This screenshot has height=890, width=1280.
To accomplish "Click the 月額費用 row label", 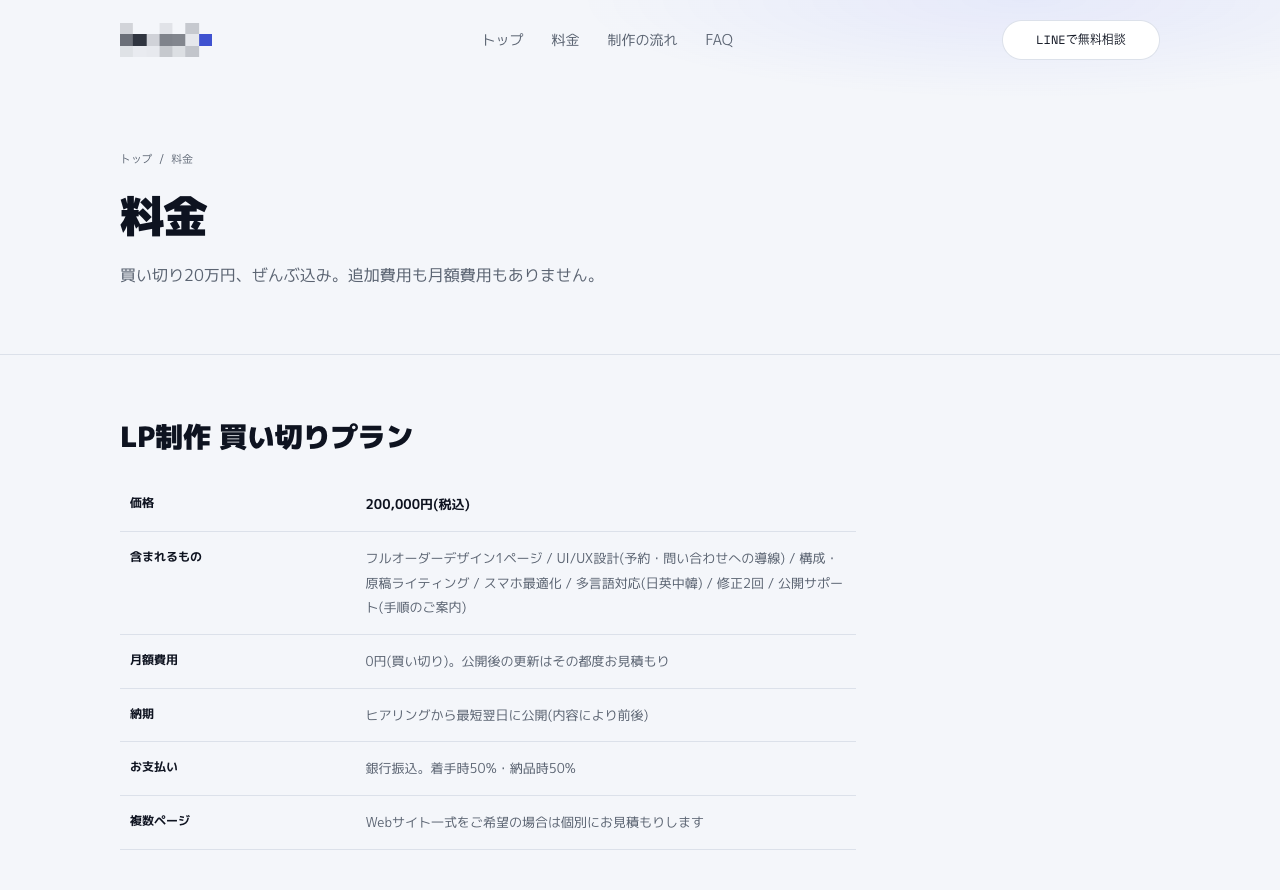I will pos(154,660).
